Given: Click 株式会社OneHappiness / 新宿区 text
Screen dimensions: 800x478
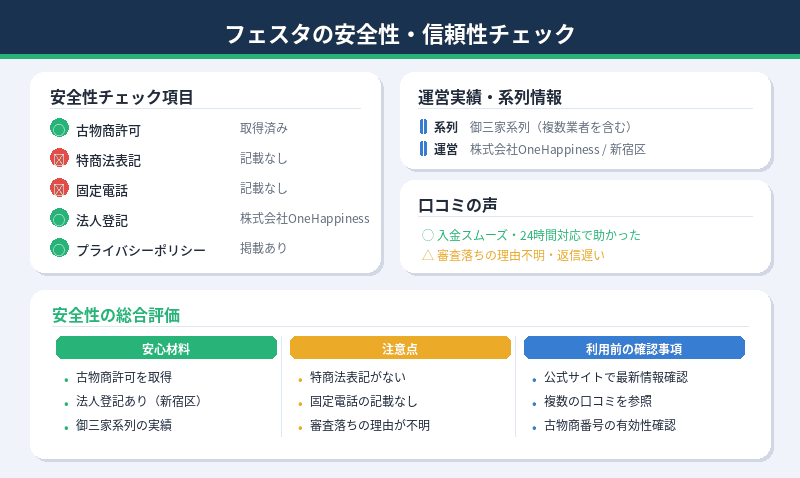Looking at the screenshot, I should point(558,149).
